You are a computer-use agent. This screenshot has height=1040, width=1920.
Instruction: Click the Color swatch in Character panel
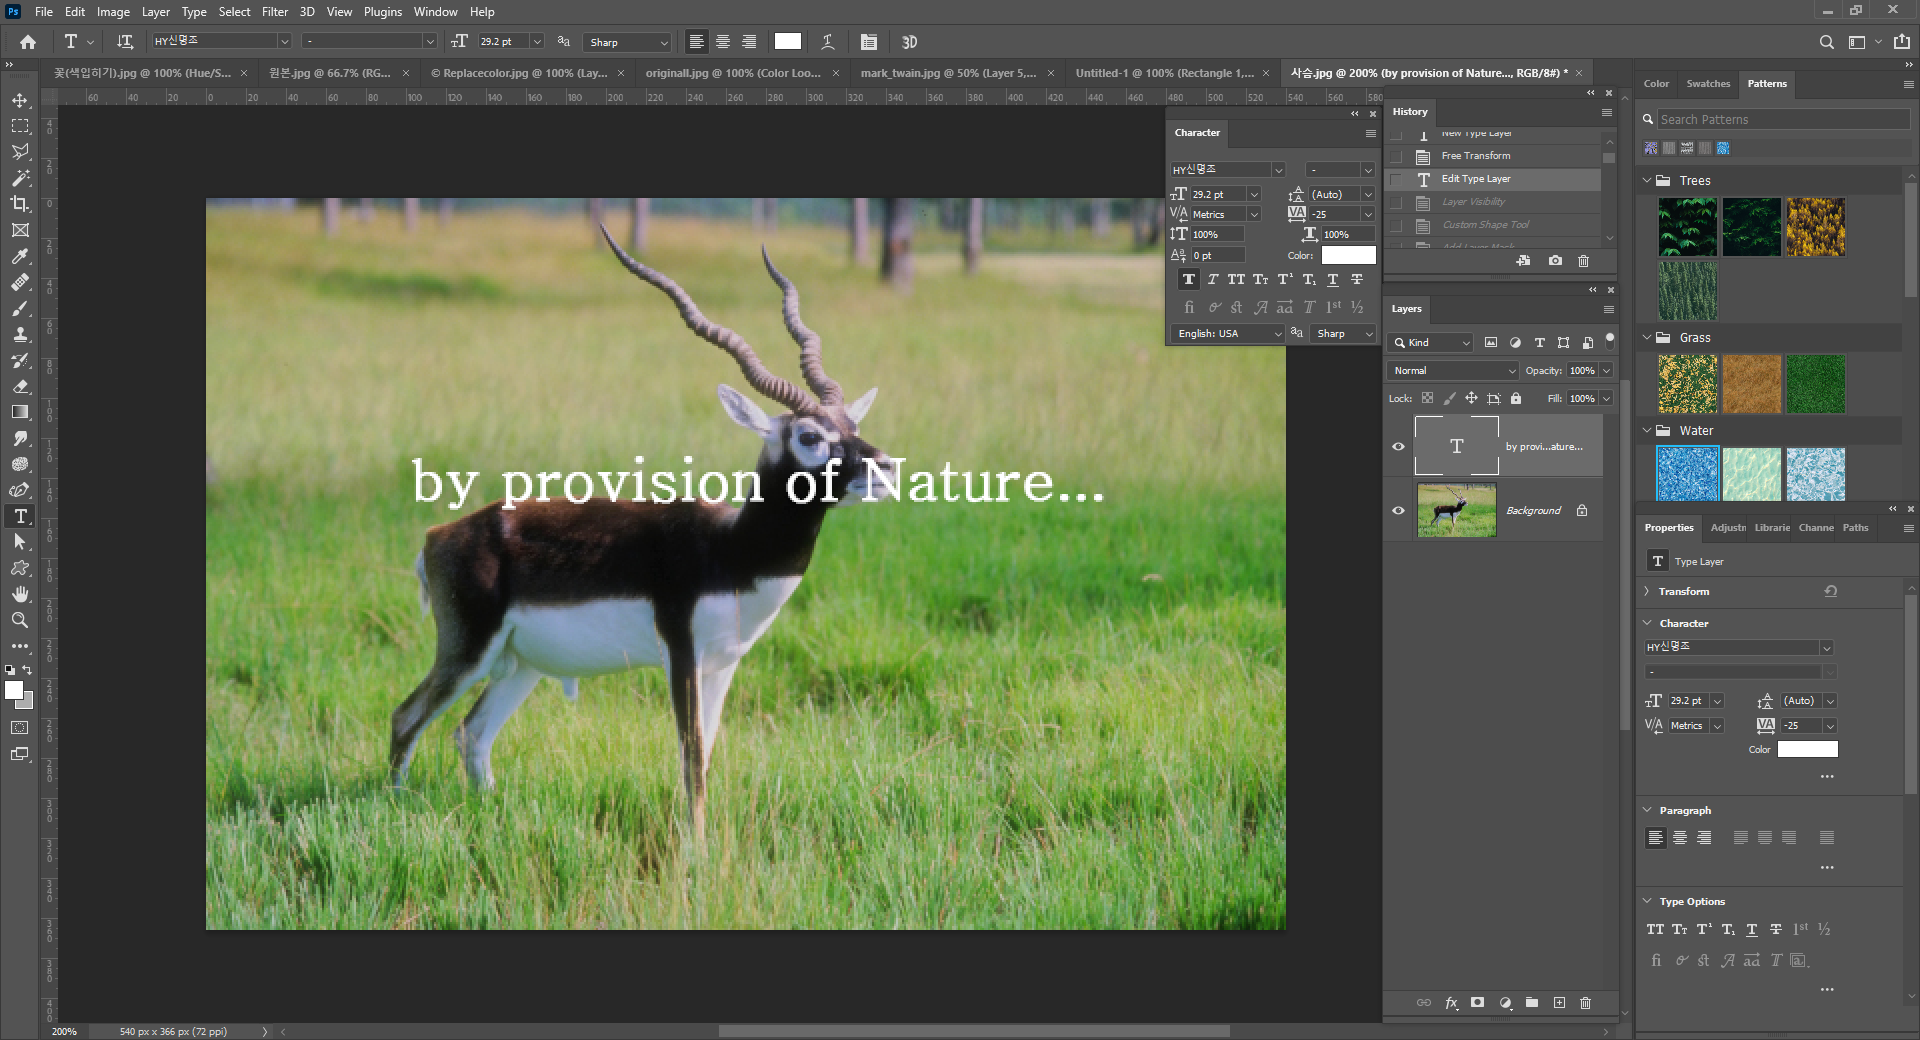1348,256
